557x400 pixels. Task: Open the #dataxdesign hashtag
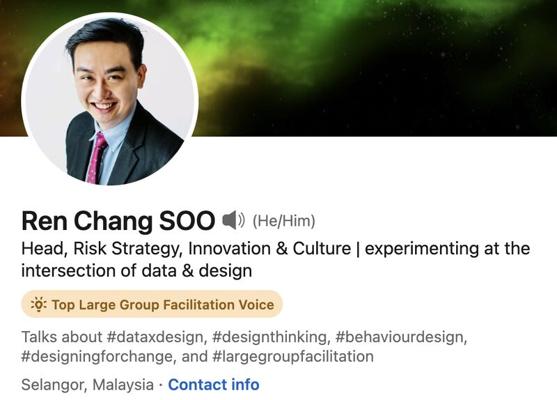156,337
